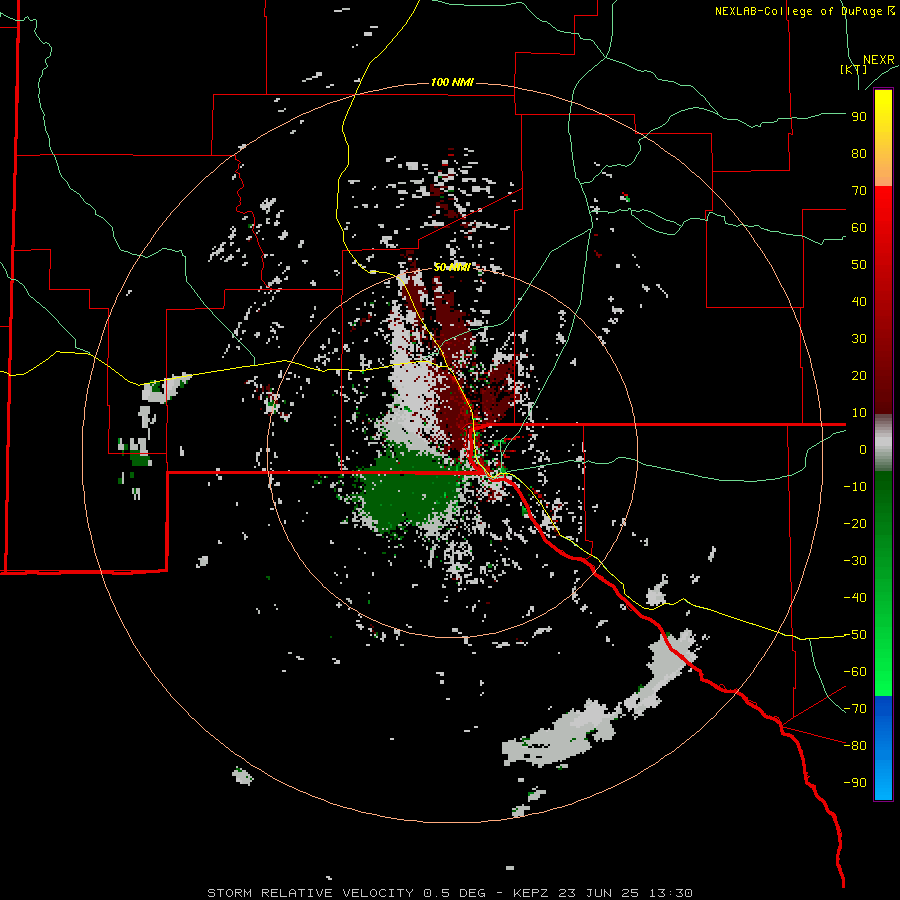Click the 70 value on velocity scale

(x=859, y=191)
